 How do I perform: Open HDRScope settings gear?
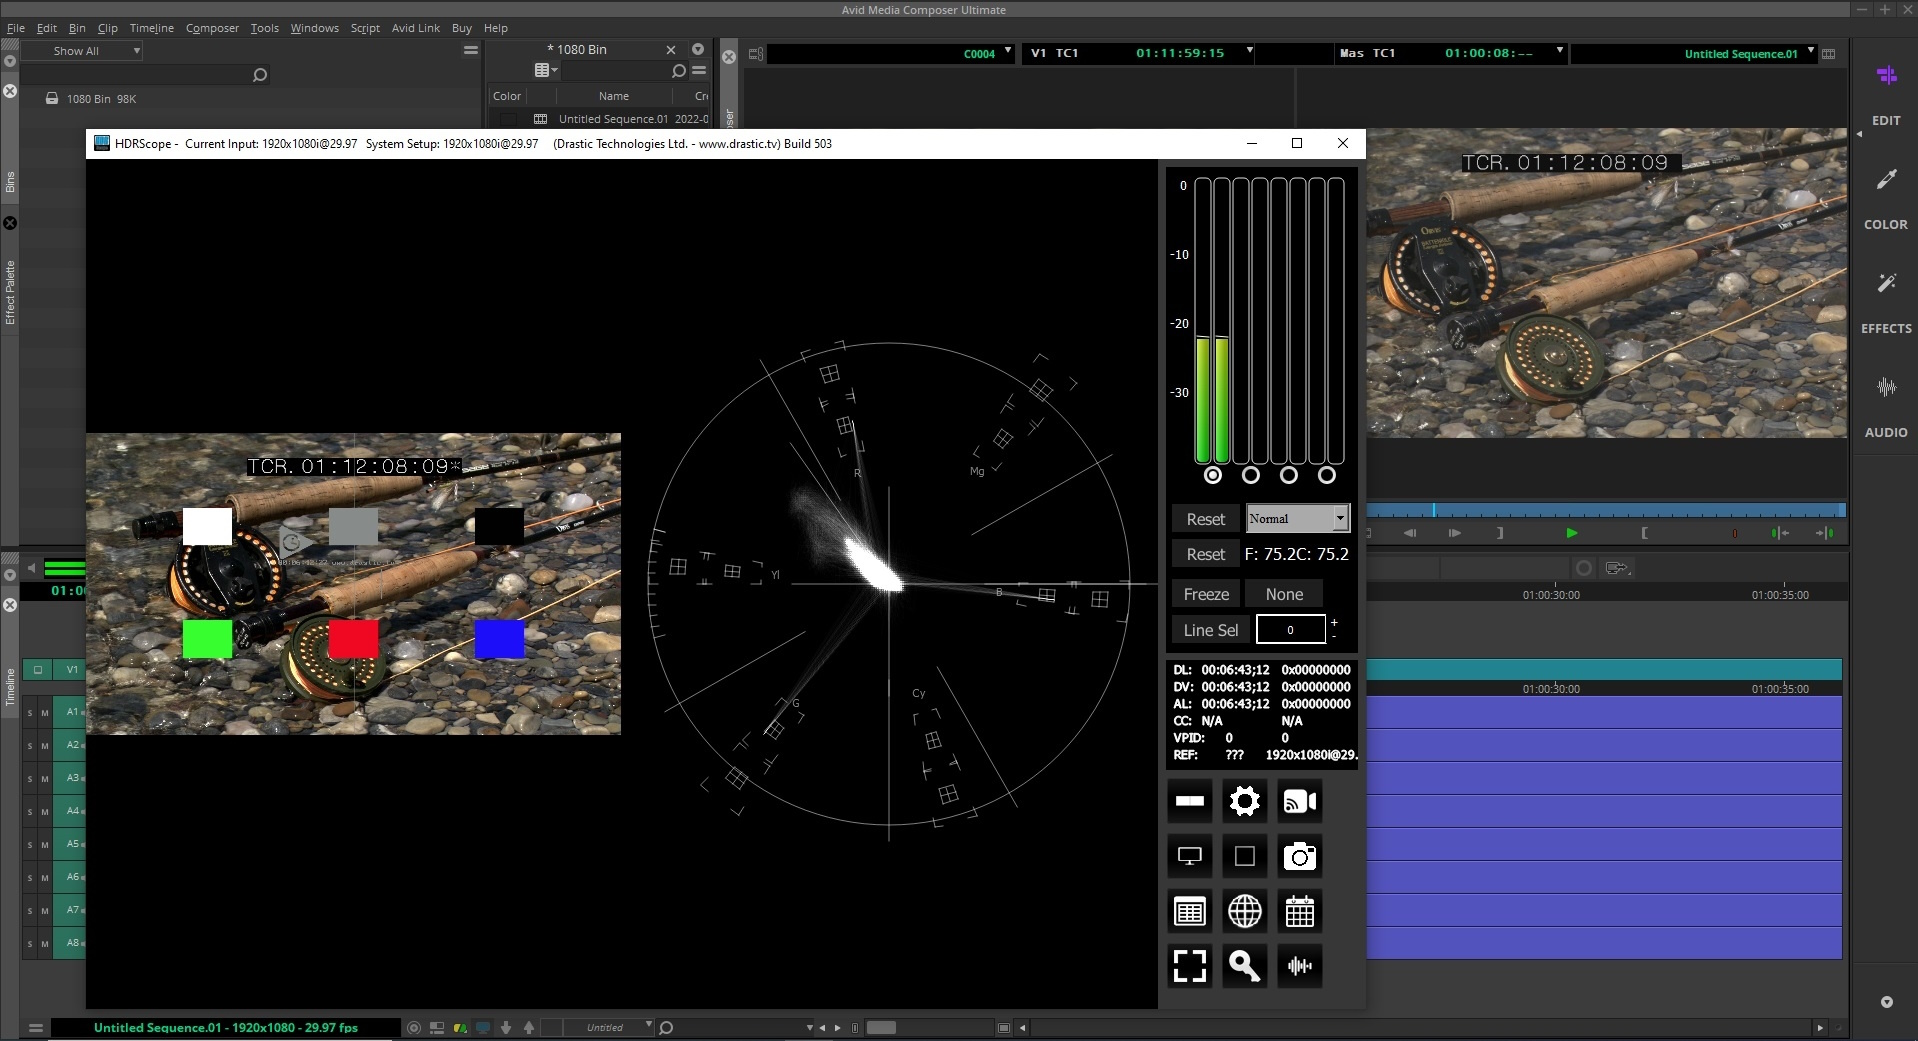pos(1244,801)
